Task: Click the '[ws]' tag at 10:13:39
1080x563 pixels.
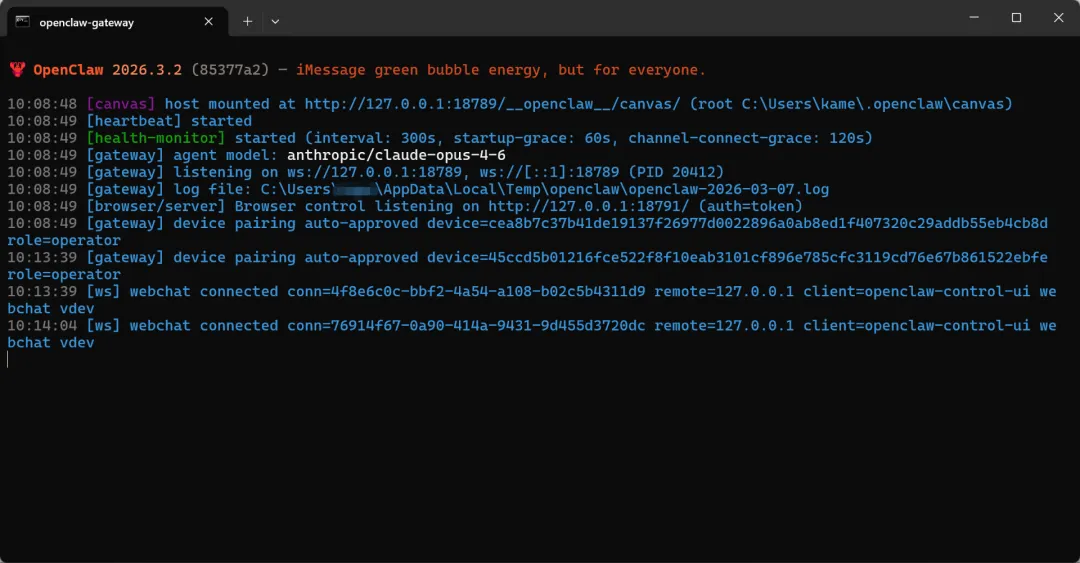Action: (103, 291)
